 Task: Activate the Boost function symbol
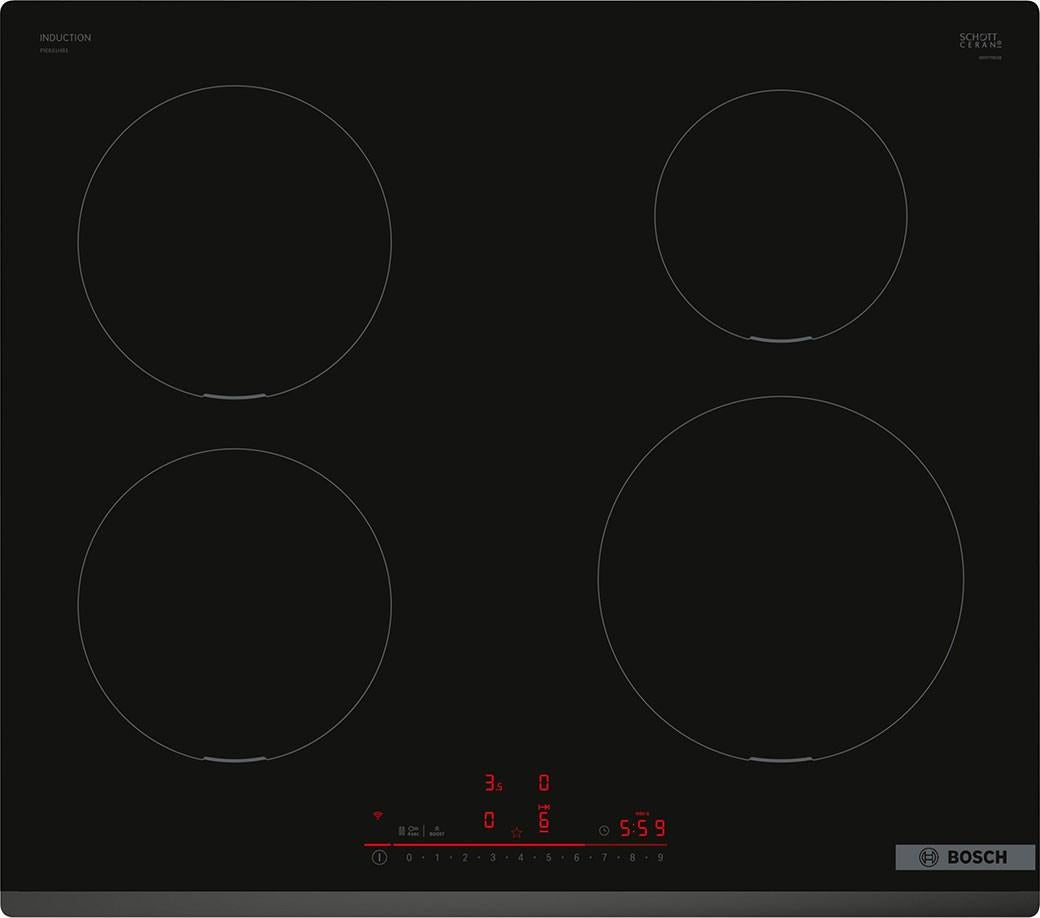click(x=436, y=830)
